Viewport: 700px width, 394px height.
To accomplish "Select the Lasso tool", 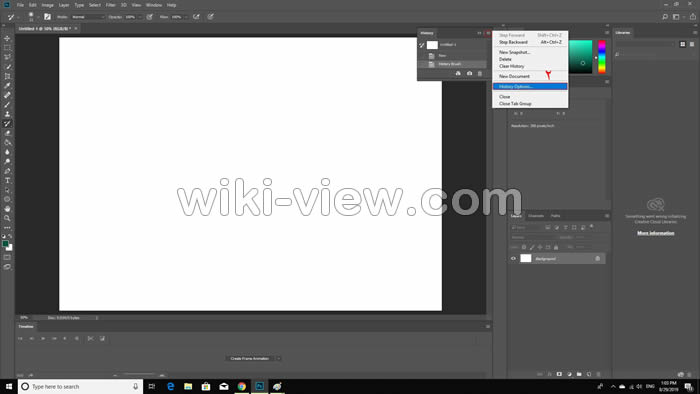I will coord(7,57).
